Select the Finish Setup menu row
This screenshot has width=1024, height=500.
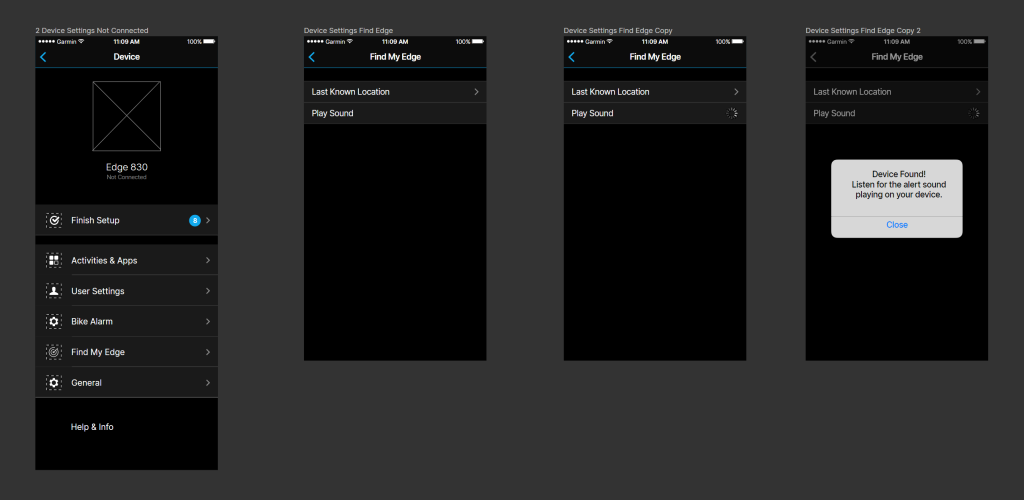coord(127,221)
